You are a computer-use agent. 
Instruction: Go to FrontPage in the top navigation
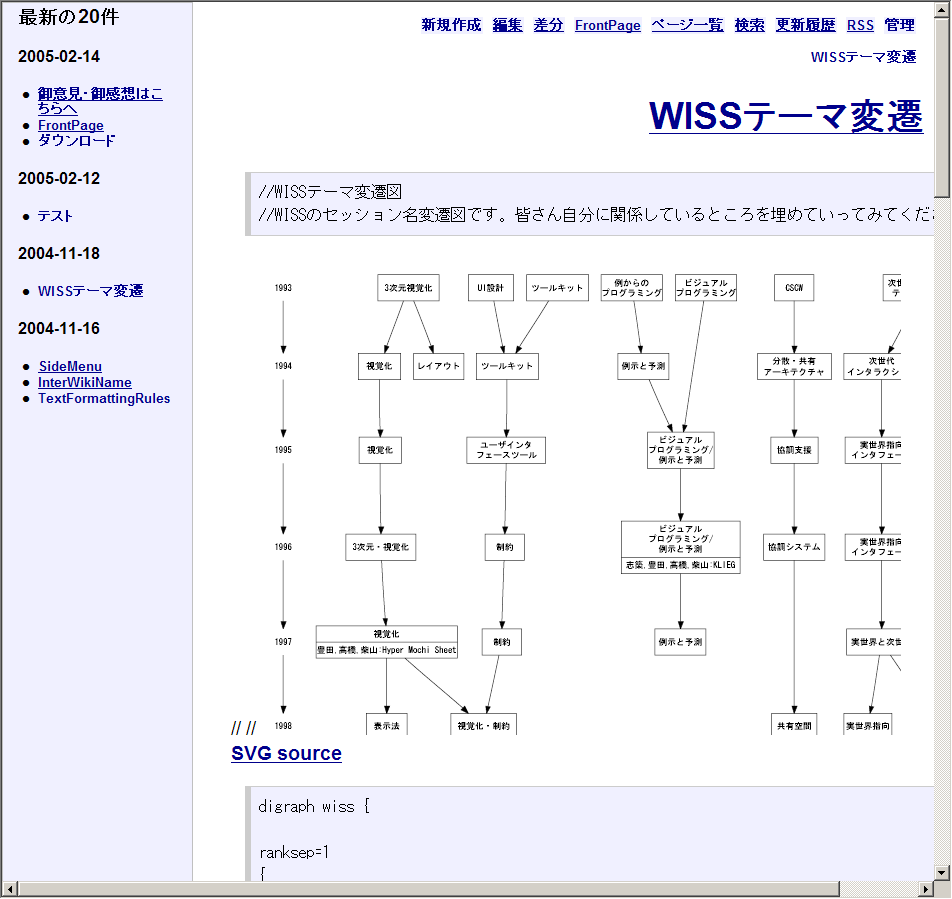point(608,25)
